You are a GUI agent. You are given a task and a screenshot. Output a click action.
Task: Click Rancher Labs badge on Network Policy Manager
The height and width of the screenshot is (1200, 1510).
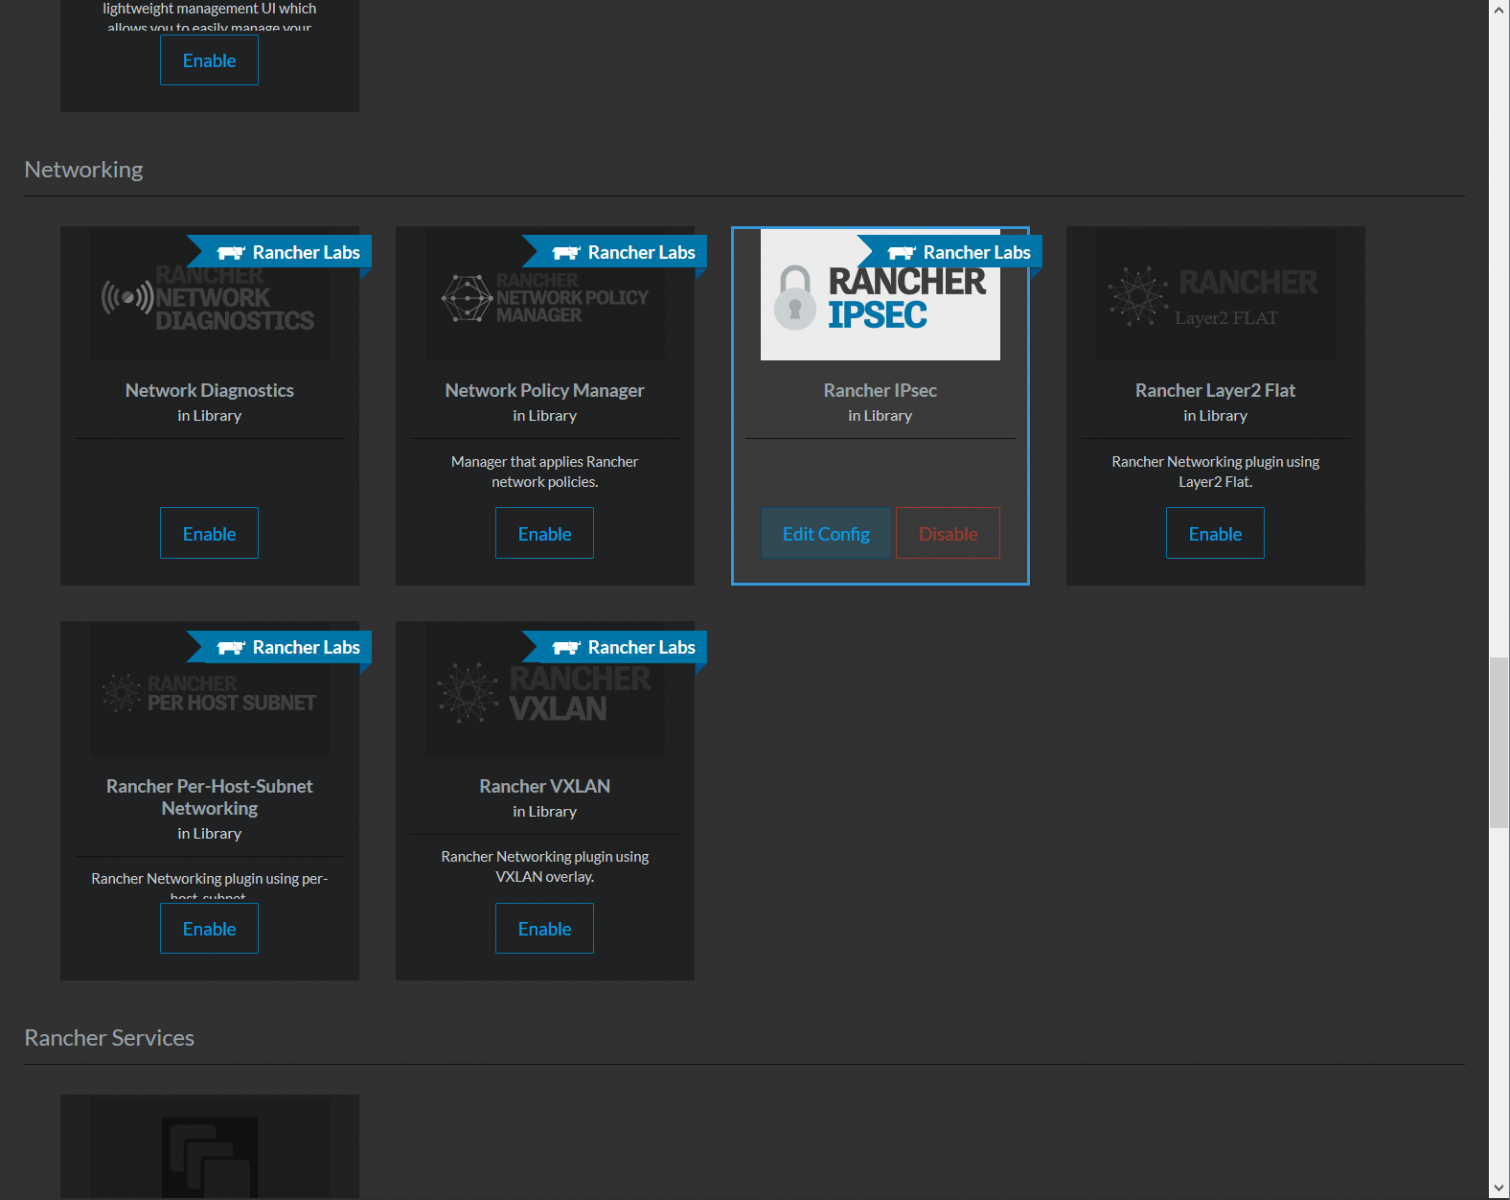coord(615,252)
